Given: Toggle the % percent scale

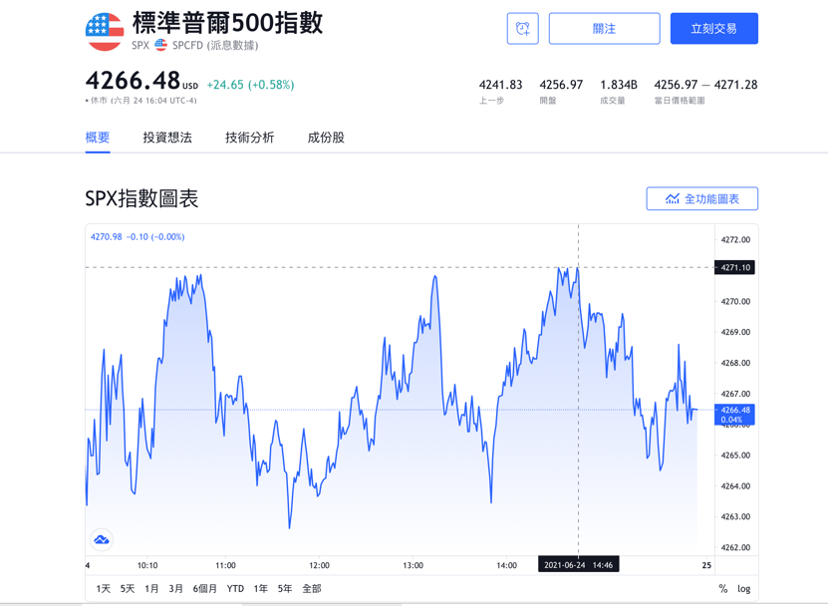Looking at the screenshot, I should click(x=724, y=590).
